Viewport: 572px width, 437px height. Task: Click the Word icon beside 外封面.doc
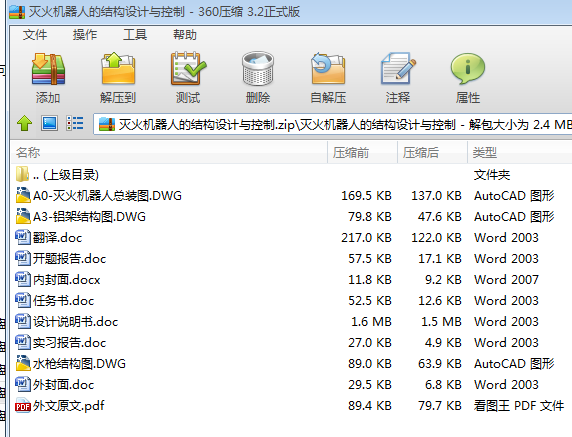coord(23,384)
